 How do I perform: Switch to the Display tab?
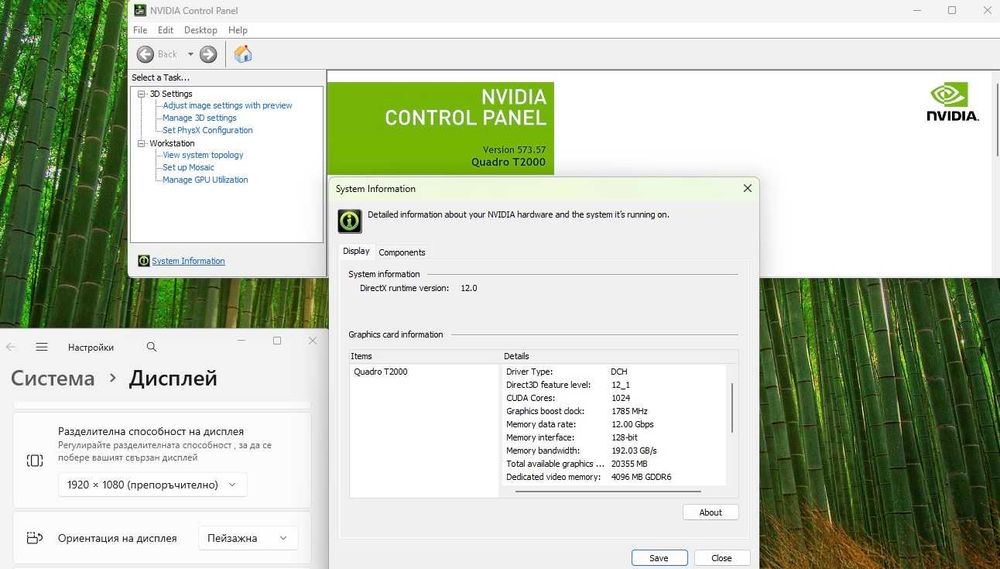(x=356, y=251)
